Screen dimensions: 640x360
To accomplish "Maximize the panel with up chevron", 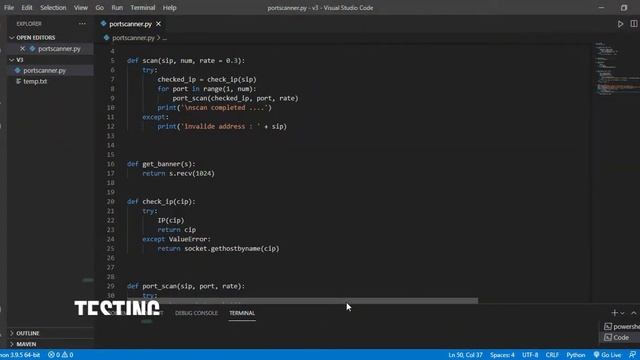I will coord(633,313).
